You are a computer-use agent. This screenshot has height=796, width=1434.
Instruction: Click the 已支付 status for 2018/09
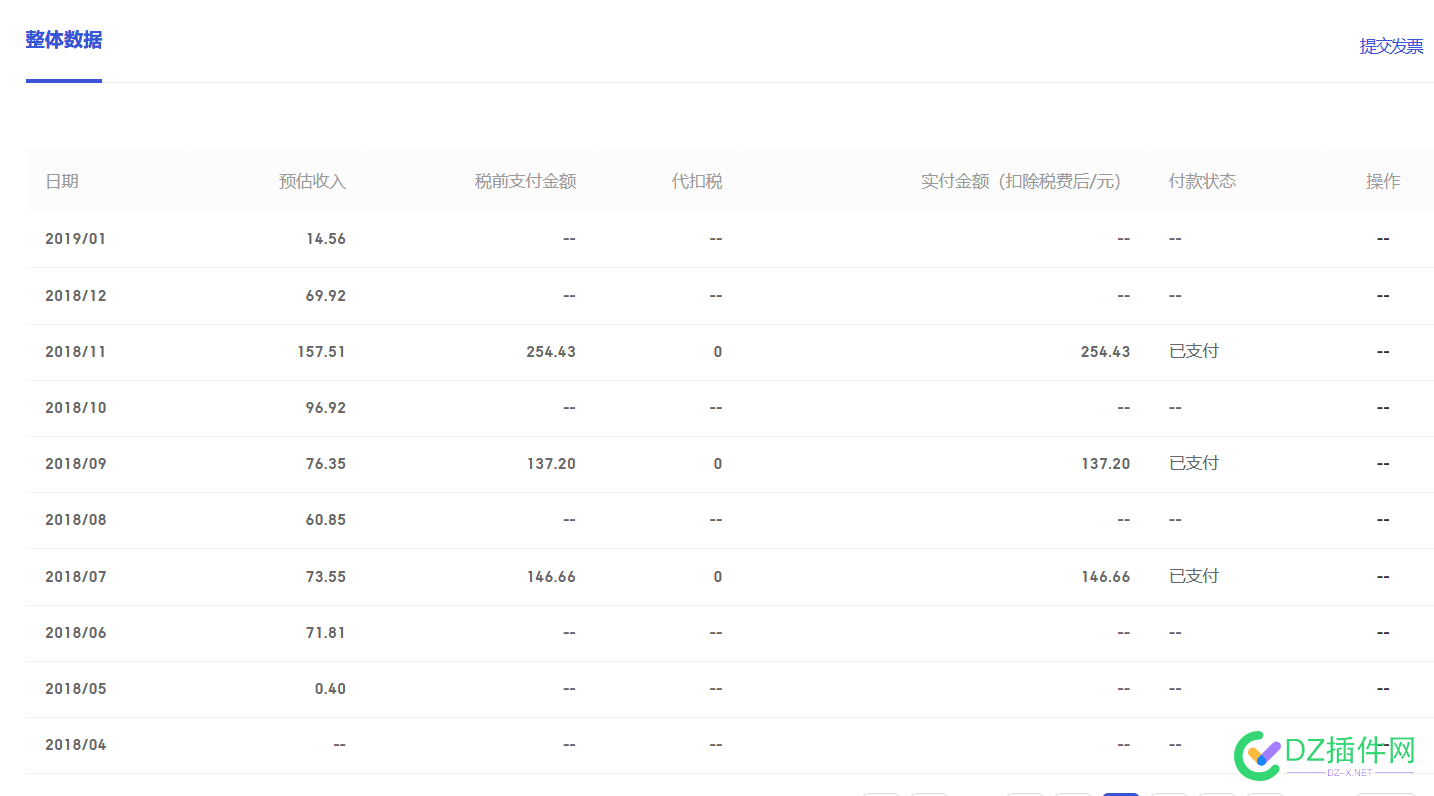click(x=1194, y=463)
